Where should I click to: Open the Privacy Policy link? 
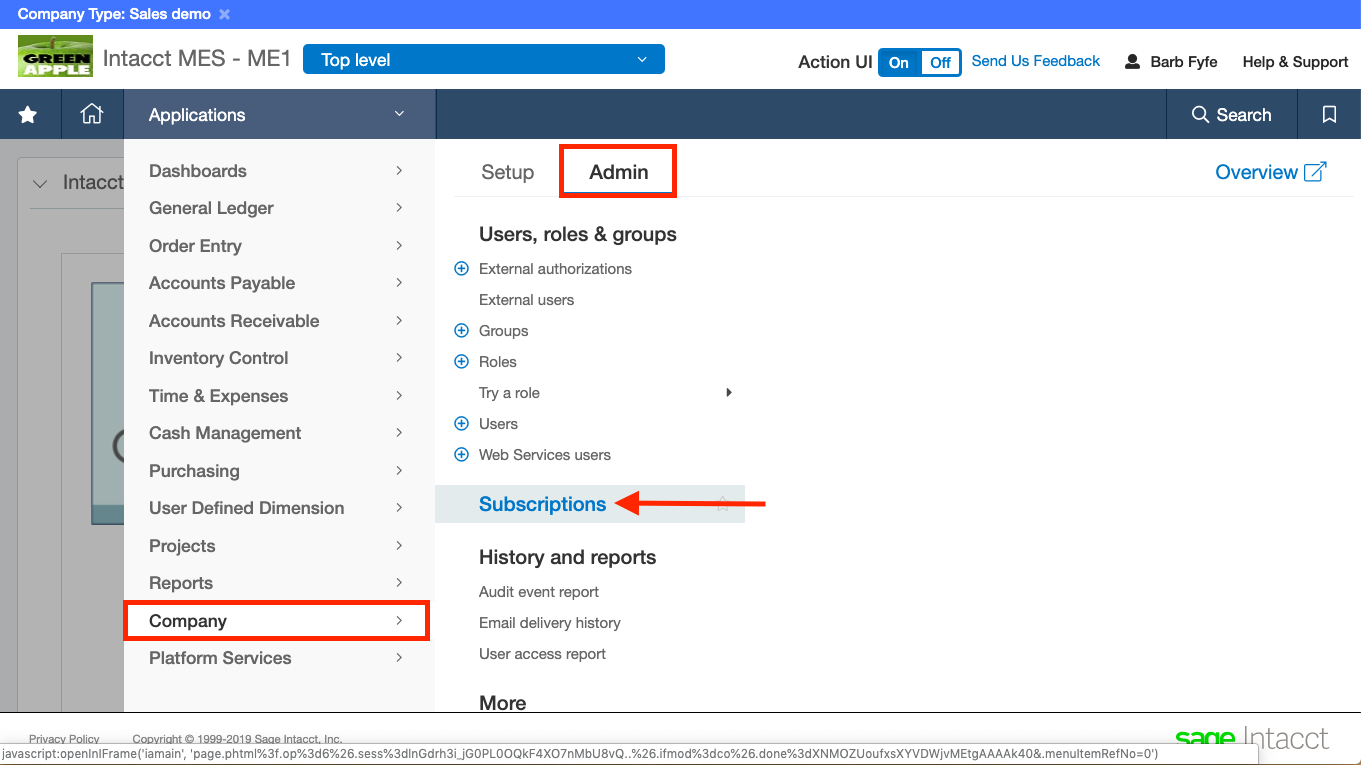pyautogui.click(x=64, y=740)
